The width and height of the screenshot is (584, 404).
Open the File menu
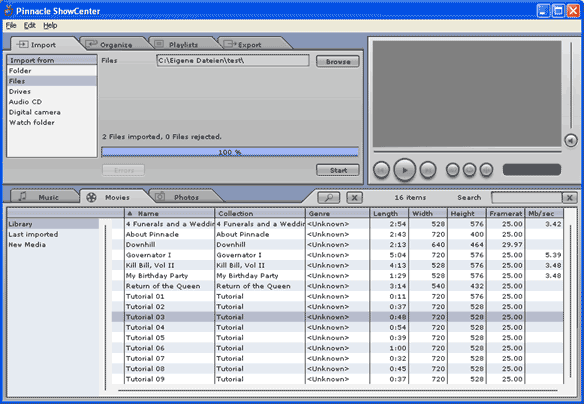click(11, 25)
